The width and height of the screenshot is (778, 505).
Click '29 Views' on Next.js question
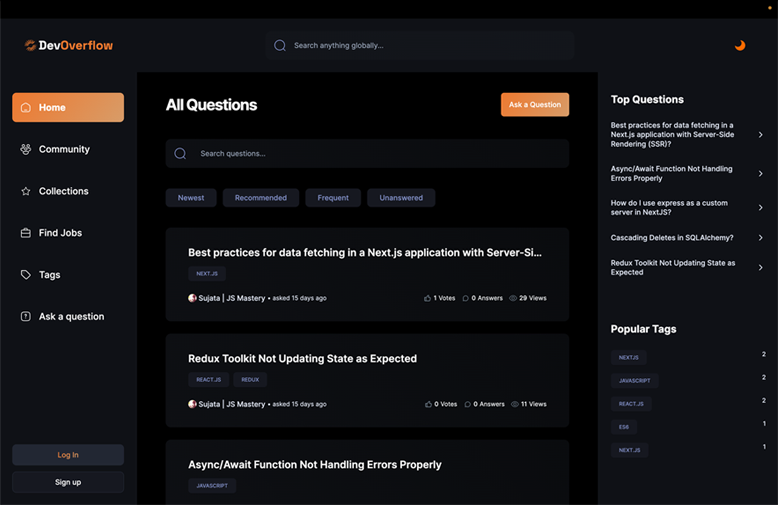pyautogui.click(x=533, y=298)
